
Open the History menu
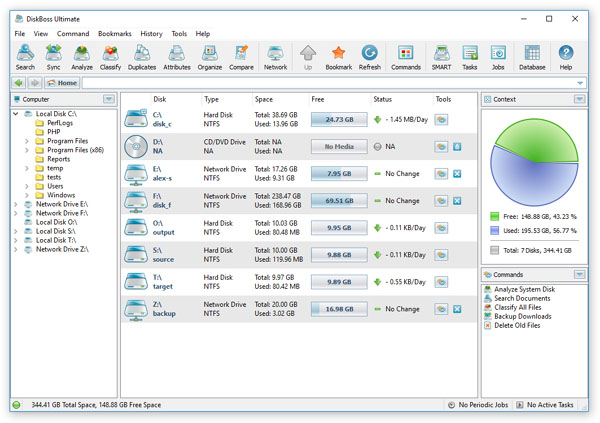click(151, 34)
